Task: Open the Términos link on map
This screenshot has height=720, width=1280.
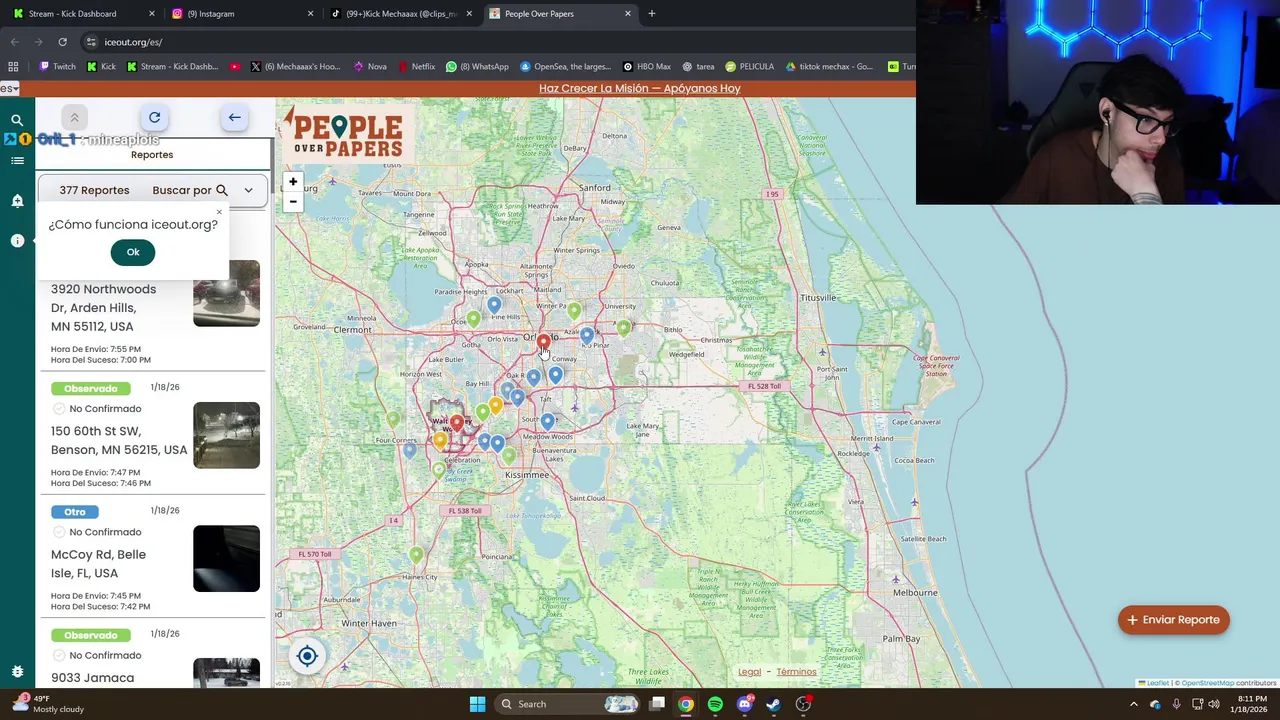Action: point(796,672)
